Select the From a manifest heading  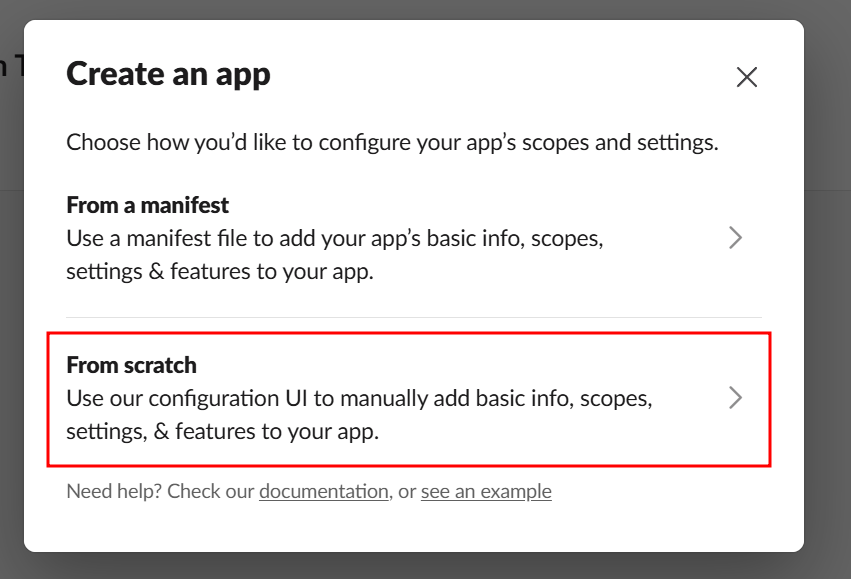pyautogui.click(x=148, y=205)
